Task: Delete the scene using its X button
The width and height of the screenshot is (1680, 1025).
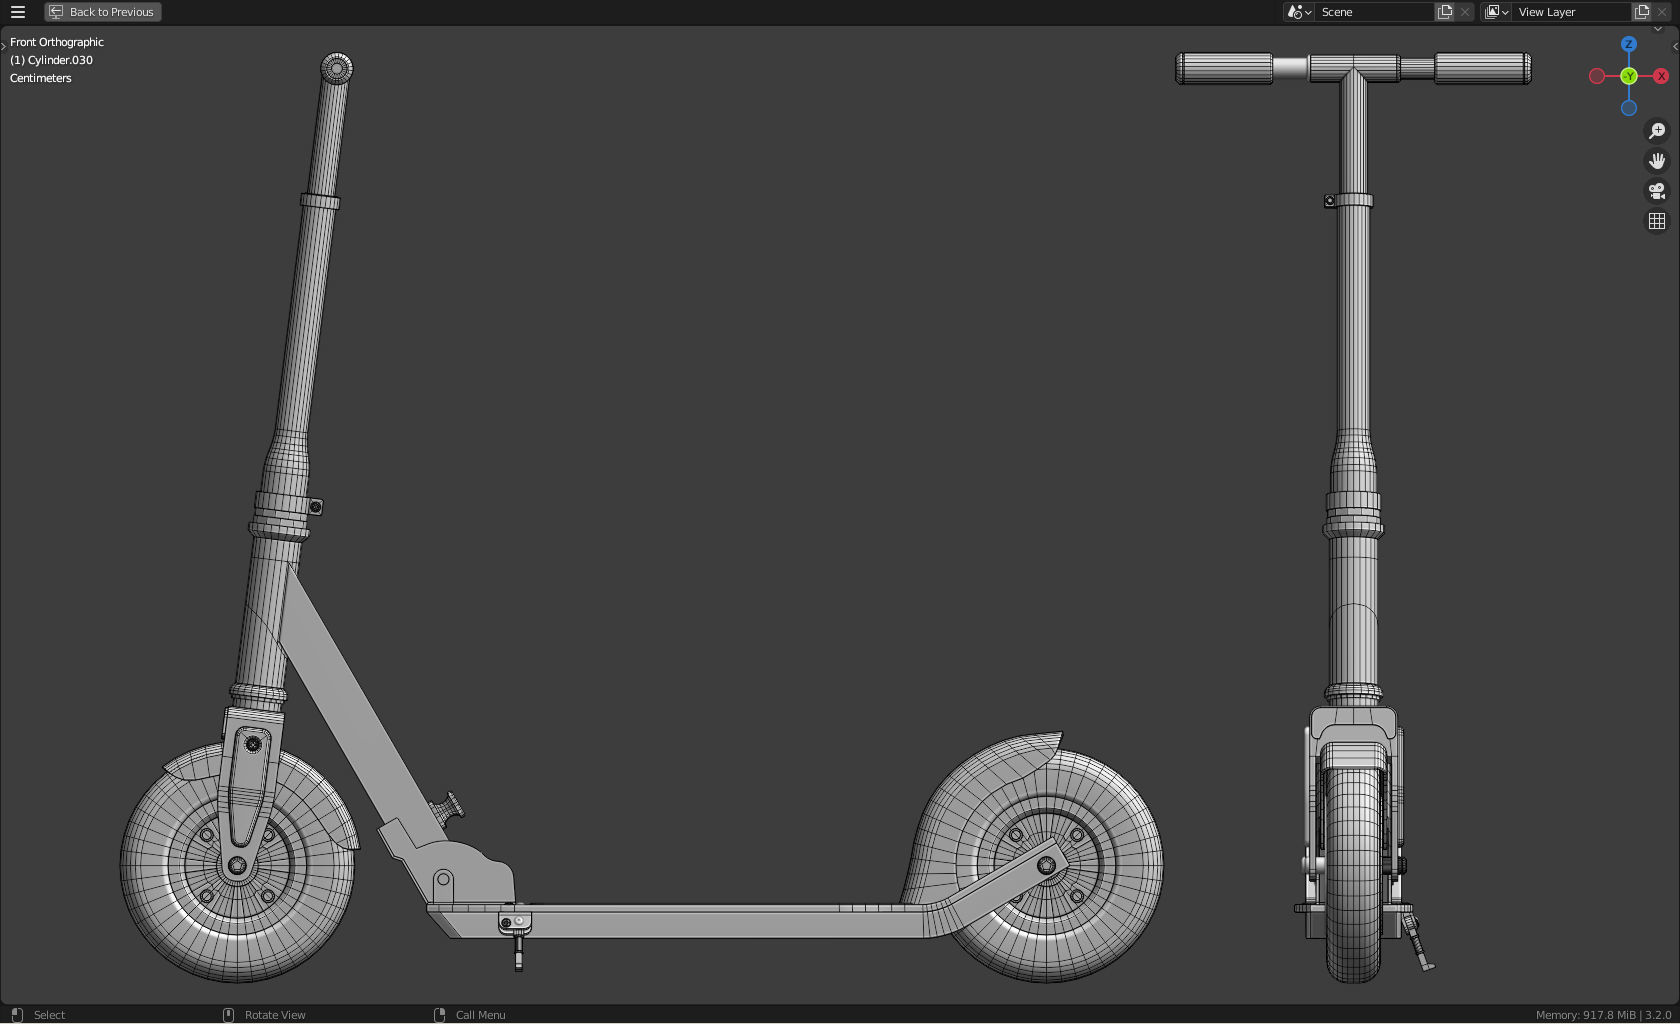Action: [1465, 12]
